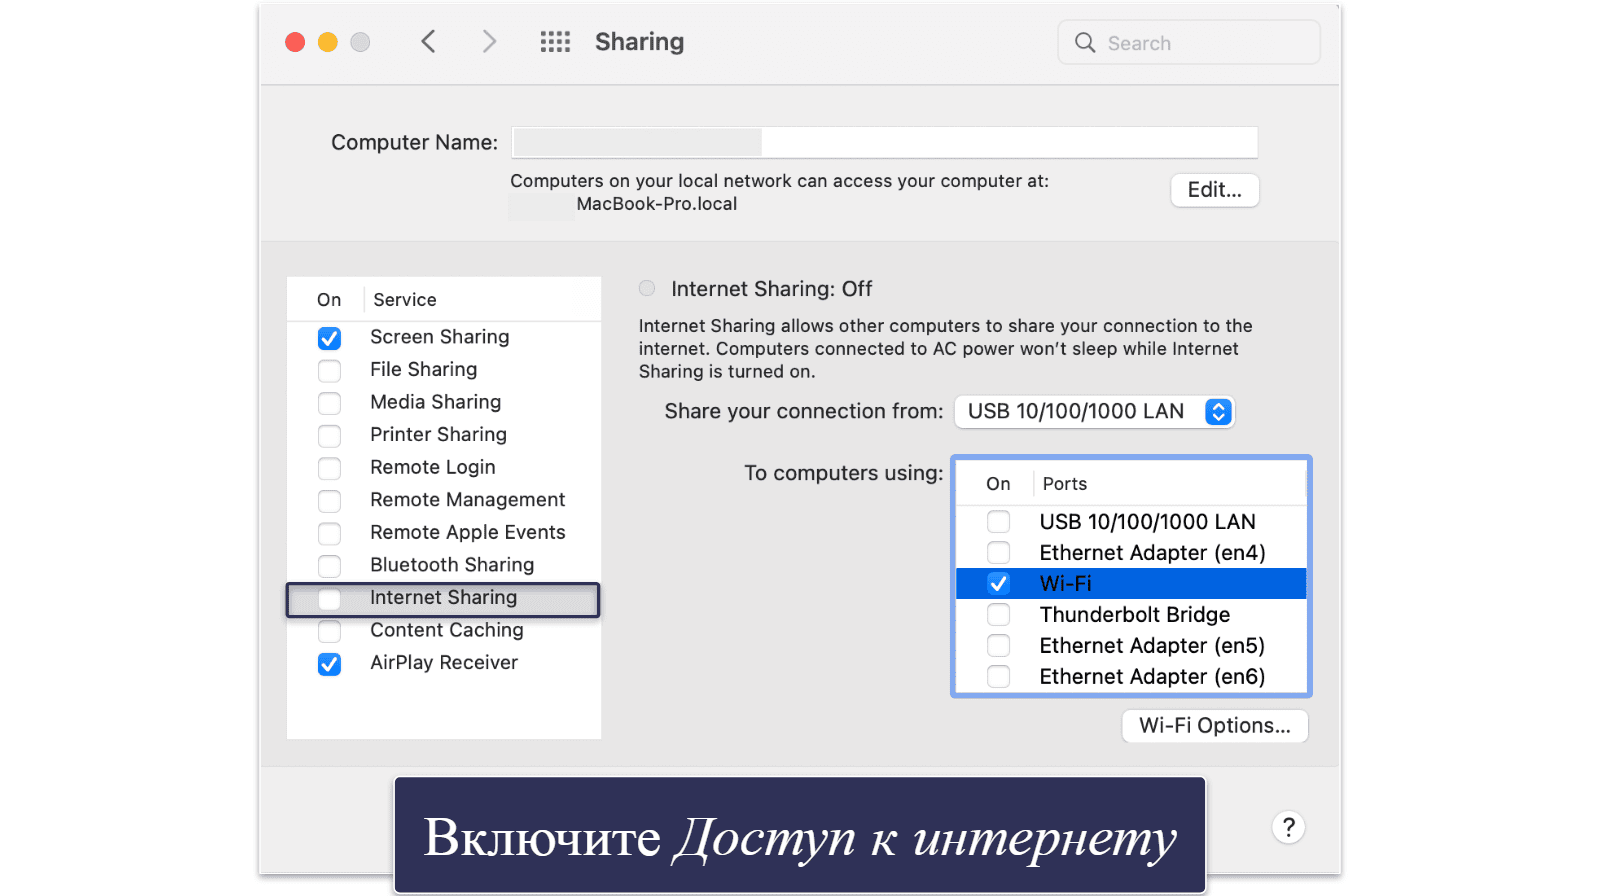The image size is (1599, 896).
Task: Check the USB 10/100/1000 LAN port checkbox
Action: pyautogui.click(x=998, y=522)
